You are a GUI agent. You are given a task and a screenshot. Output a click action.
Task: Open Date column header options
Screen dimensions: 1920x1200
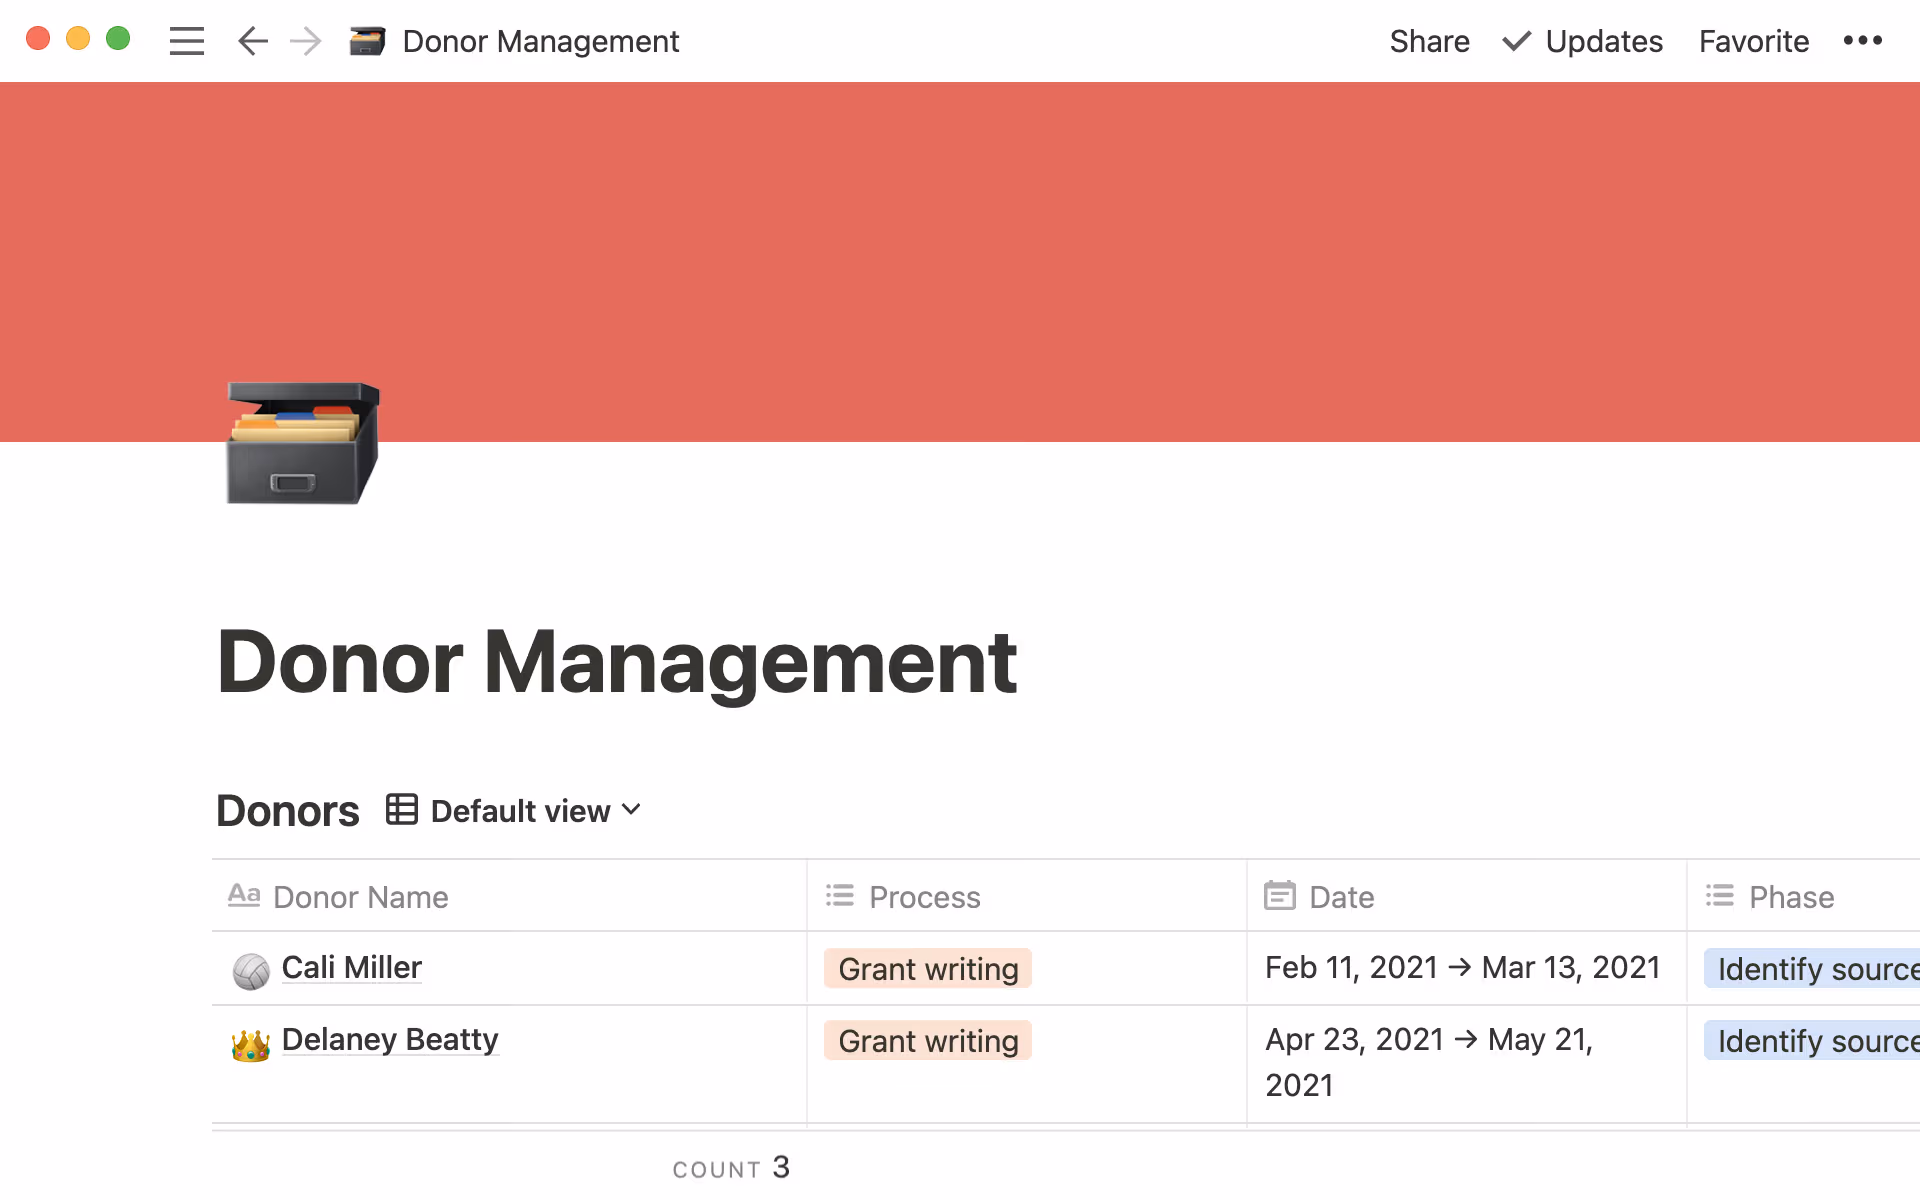point(1340,897)
